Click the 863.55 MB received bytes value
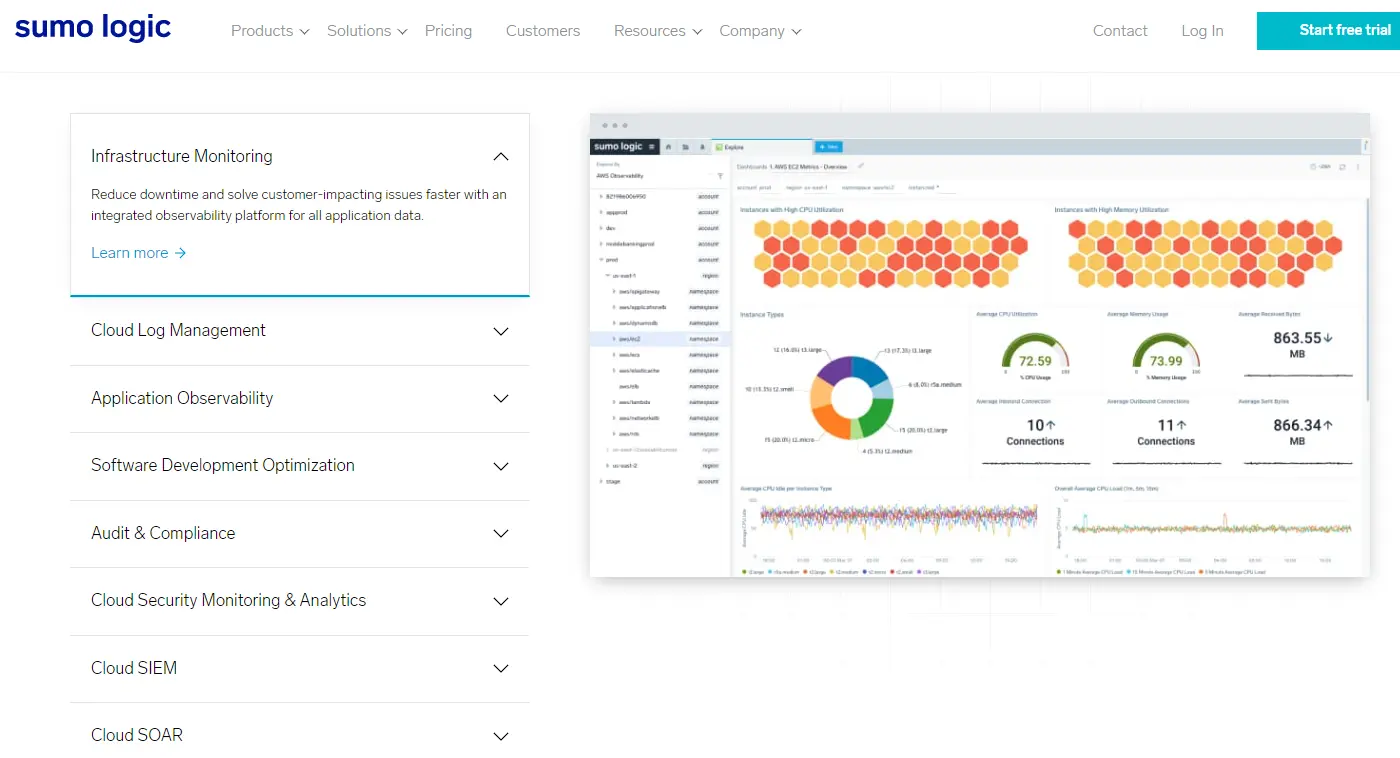 pos(1302,344)
